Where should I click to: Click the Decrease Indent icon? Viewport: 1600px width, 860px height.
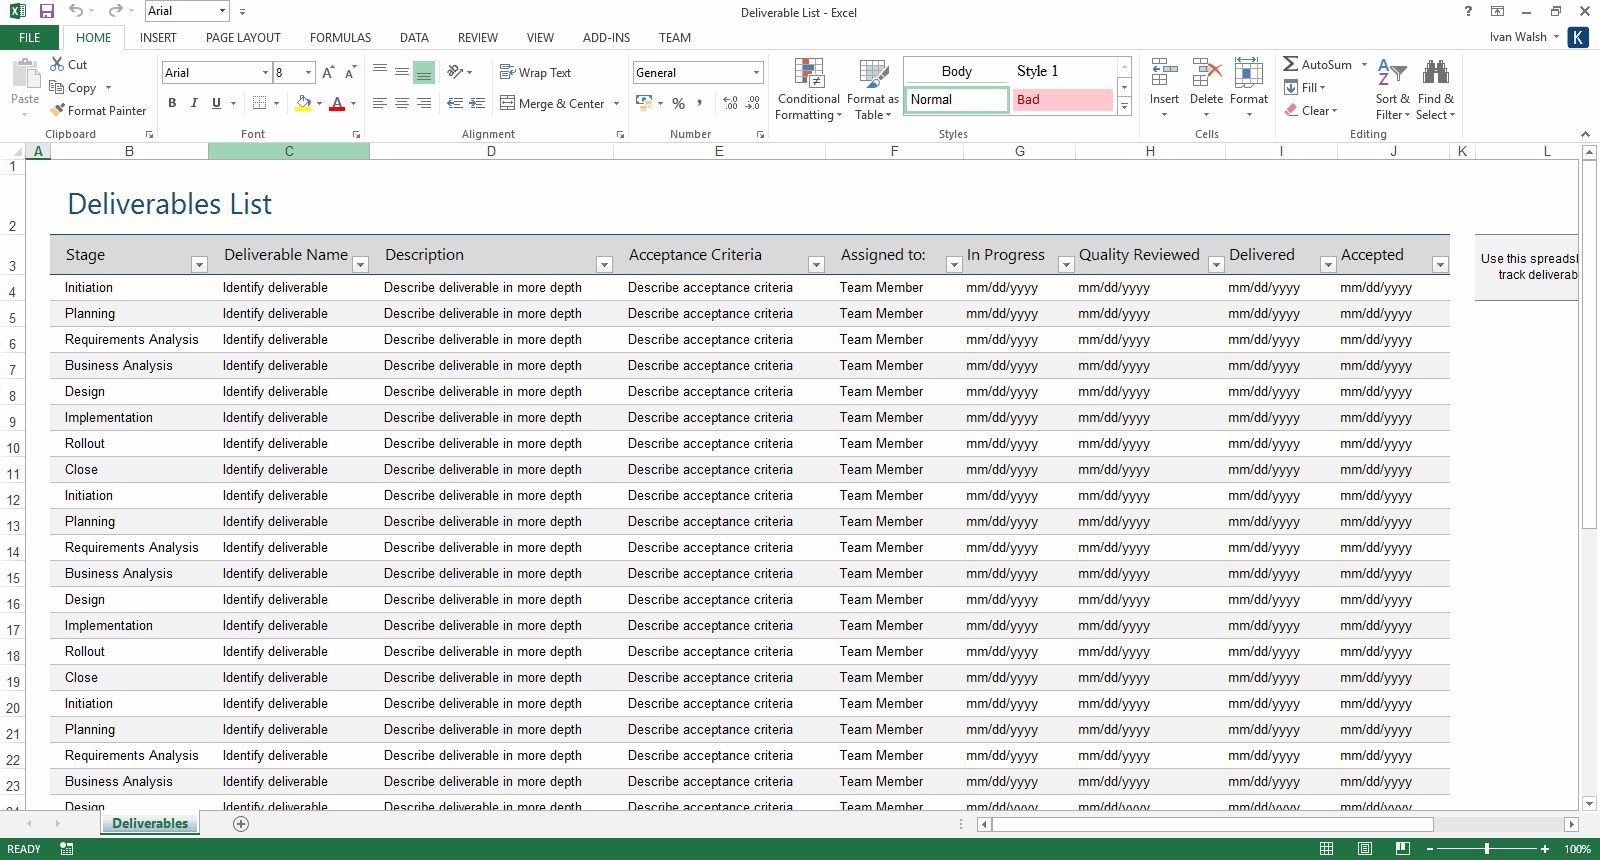pyautogui.click(x=455, y=103)
